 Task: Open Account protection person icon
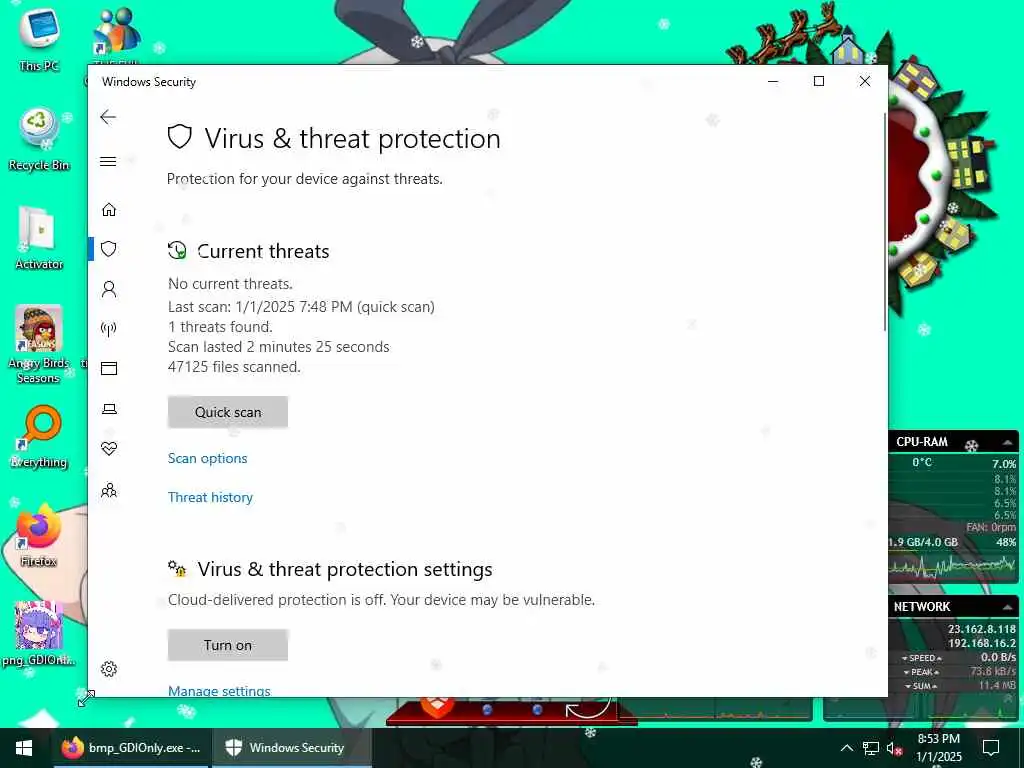[109, 289]
